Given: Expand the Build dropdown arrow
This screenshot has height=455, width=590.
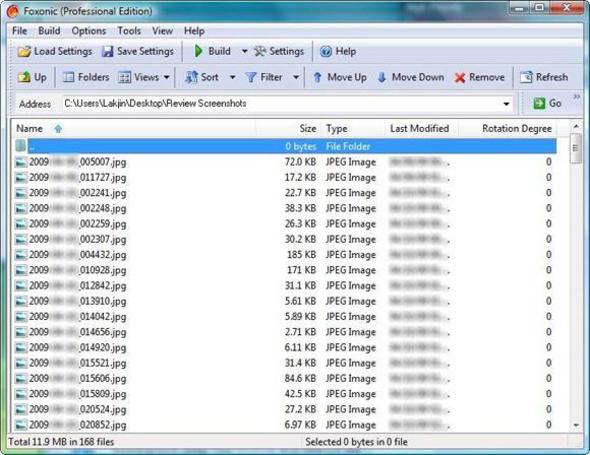Looking at the screenshot, I should 245,51.
